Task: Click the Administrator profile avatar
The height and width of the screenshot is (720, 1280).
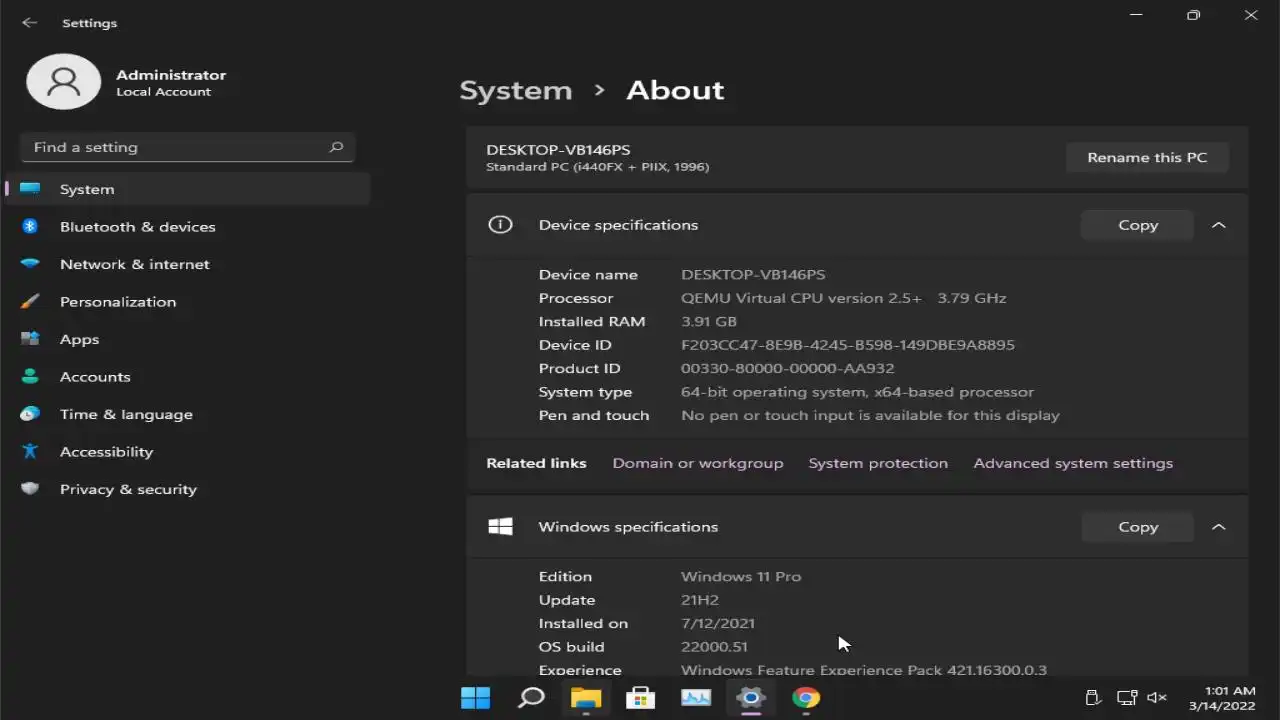Action: click(63, 82)
